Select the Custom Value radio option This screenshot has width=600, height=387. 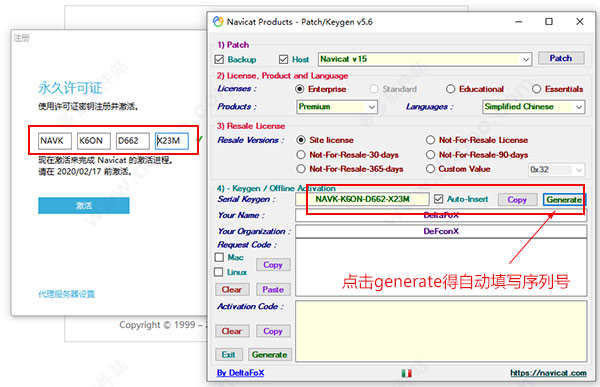[x=430, y=169]
